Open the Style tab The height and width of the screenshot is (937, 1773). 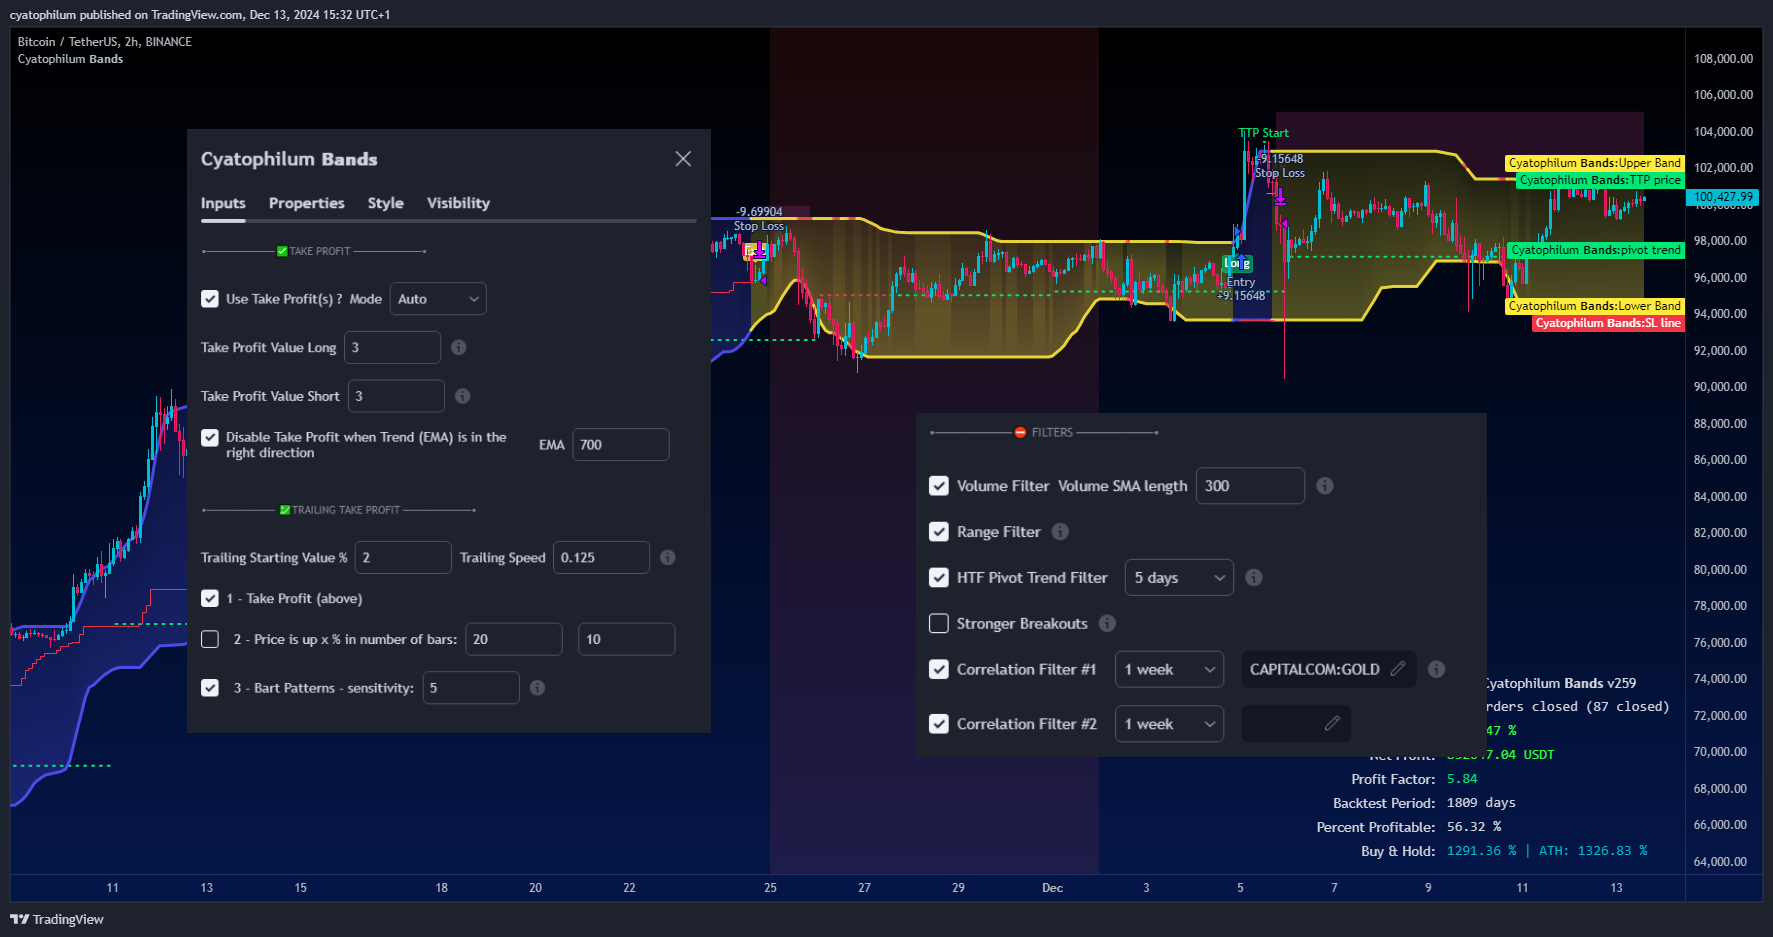[386, 203]
